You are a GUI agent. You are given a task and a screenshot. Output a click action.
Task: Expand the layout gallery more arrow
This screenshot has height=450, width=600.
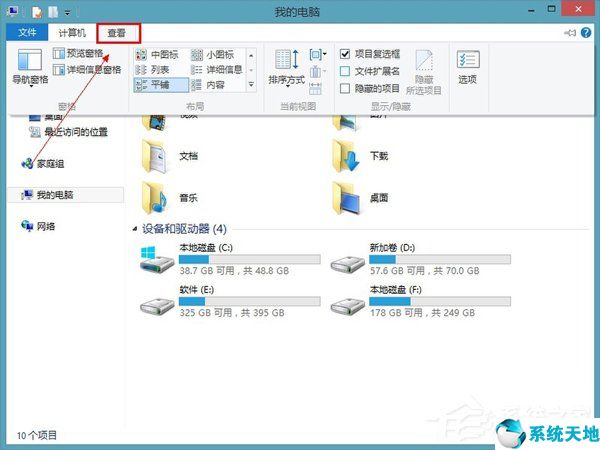pos(251,85)
